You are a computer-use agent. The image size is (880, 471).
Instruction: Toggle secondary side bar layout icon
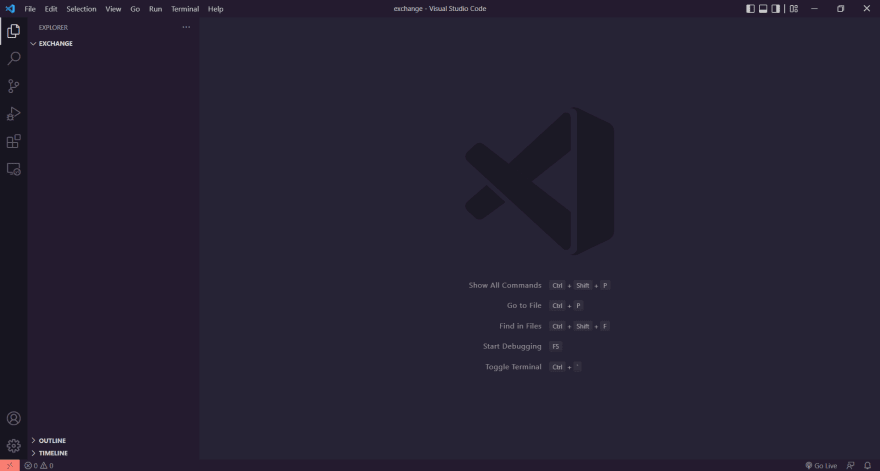coord(776,8)
